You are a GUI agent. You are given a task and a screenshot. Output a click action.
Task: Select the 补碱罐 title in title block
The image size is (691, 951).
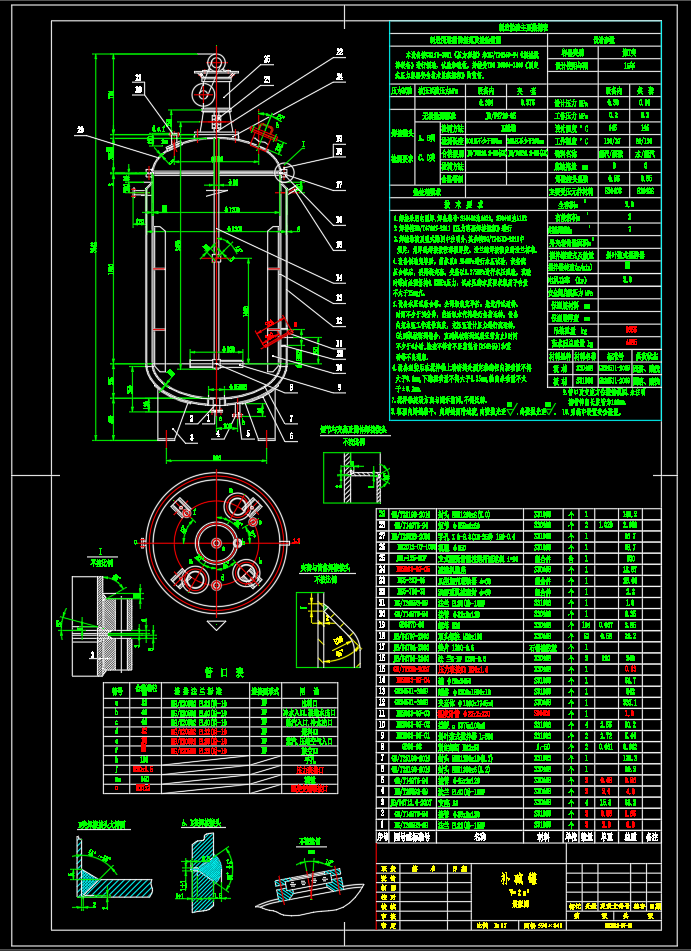(516, 878)
